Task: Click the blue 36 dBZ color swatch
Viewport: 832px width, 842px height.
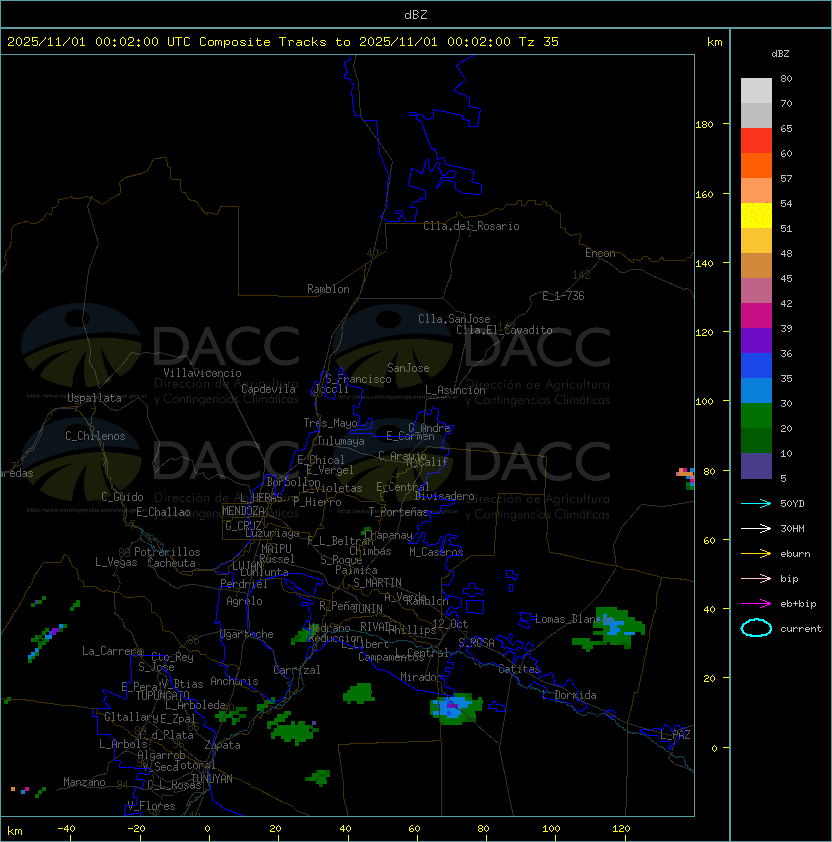Action: point(756,365)
